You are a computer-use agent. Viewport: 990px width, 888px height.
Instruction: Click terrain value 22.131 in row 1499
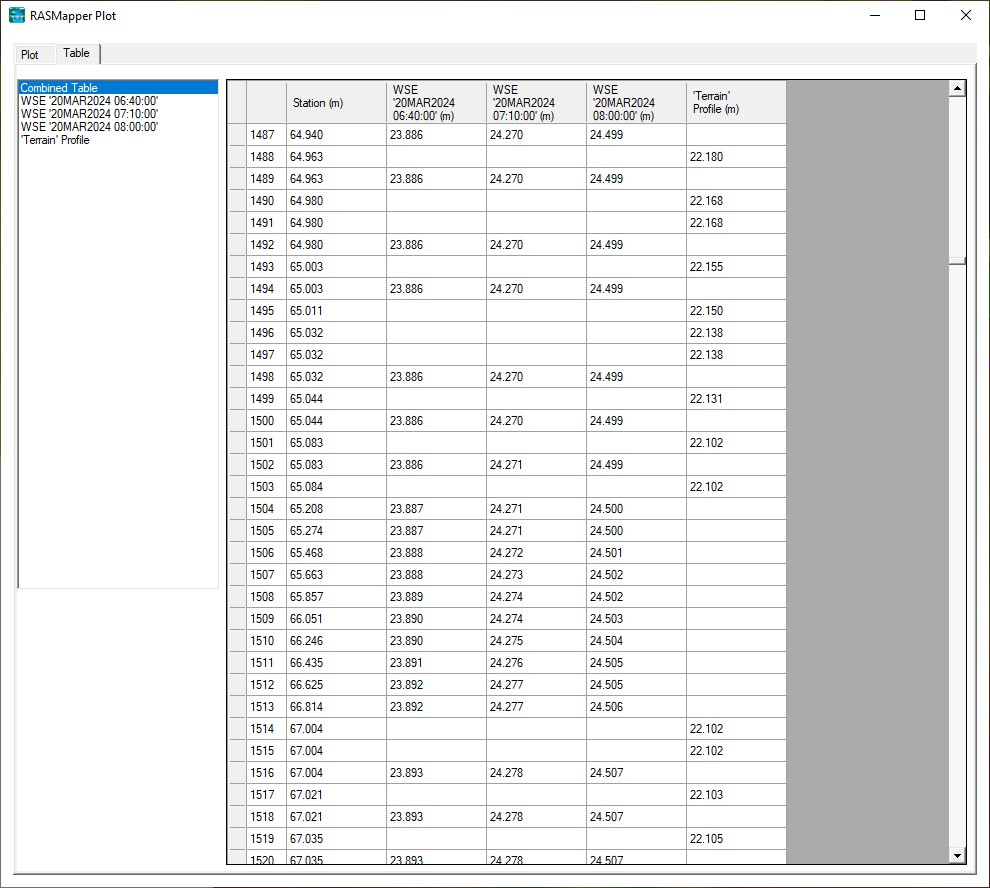[x=736, y=399]
